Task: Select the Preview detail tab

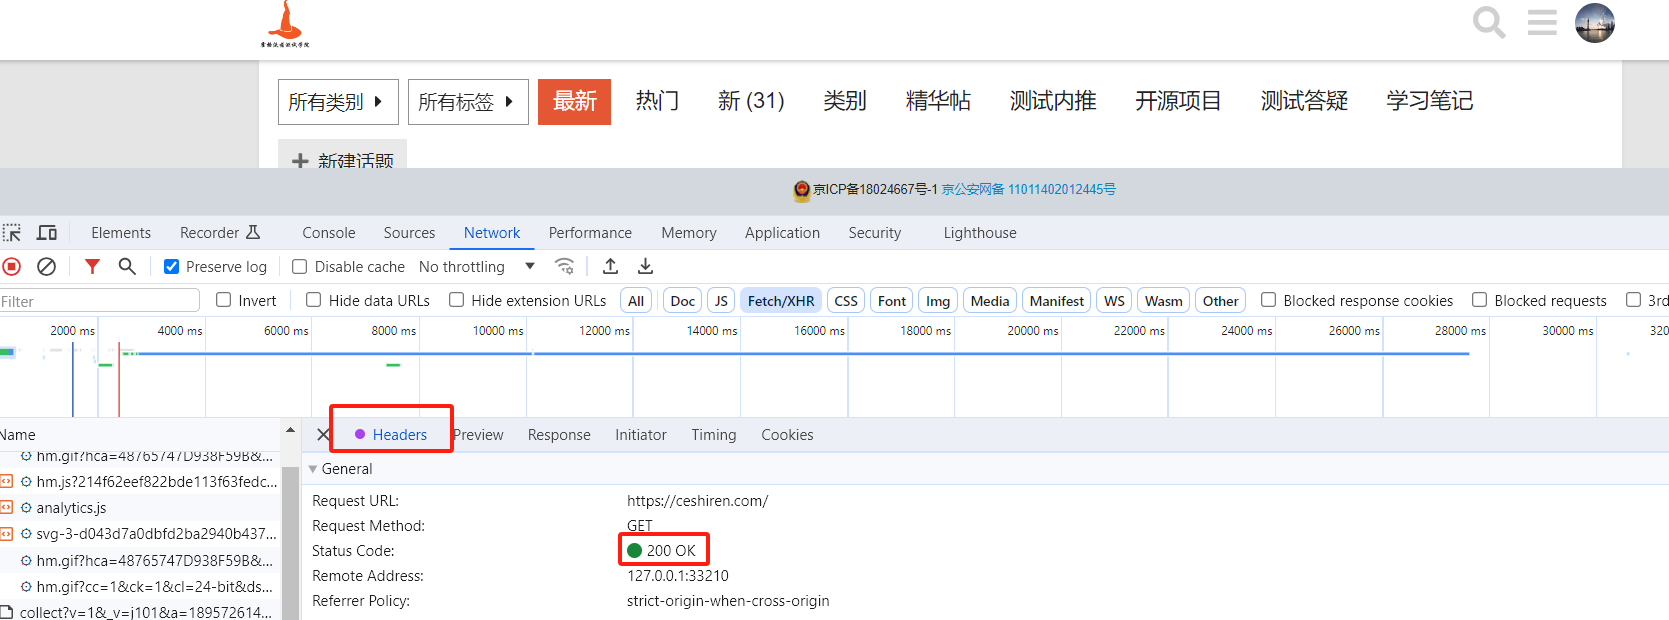Action: pyautogui.click(x=478, y=435)
